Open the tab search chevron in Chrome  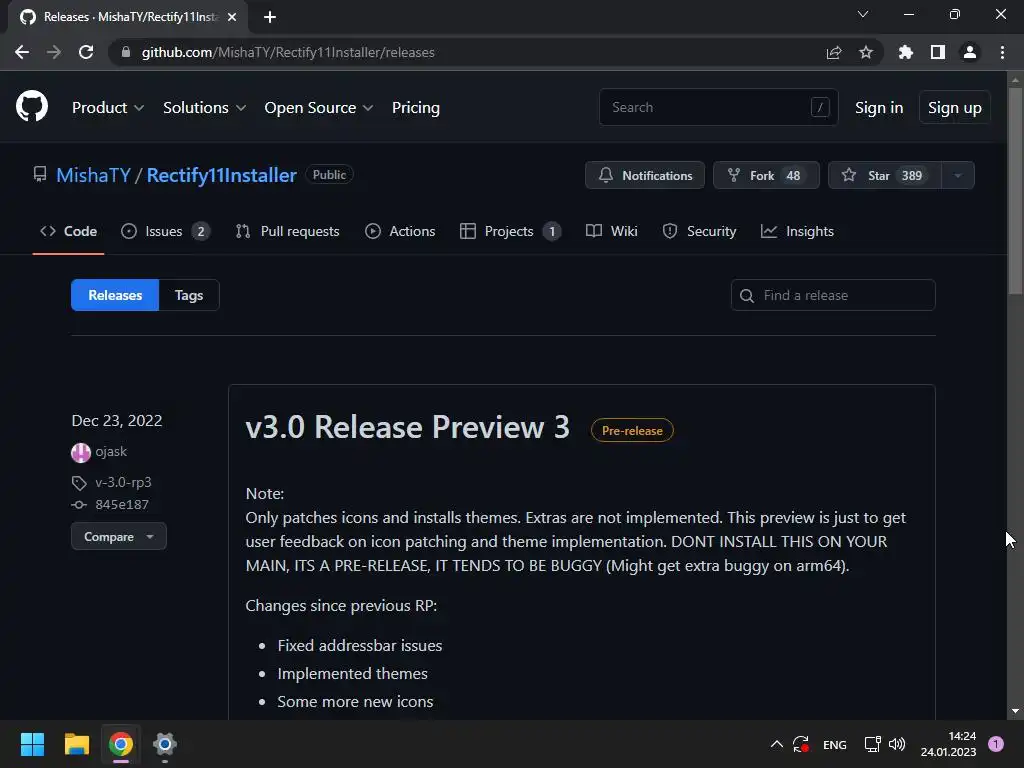[x=863, y=14]
